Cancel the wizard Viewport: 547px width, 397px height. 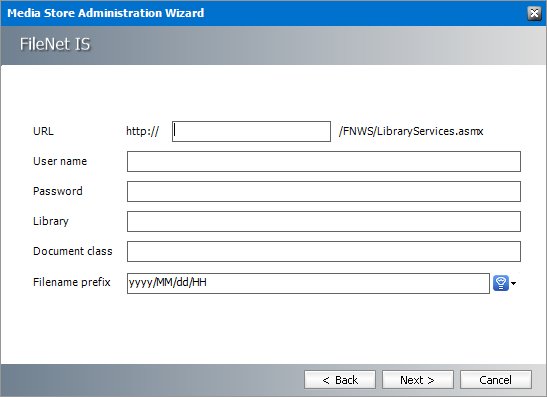[x=496, y=380]
